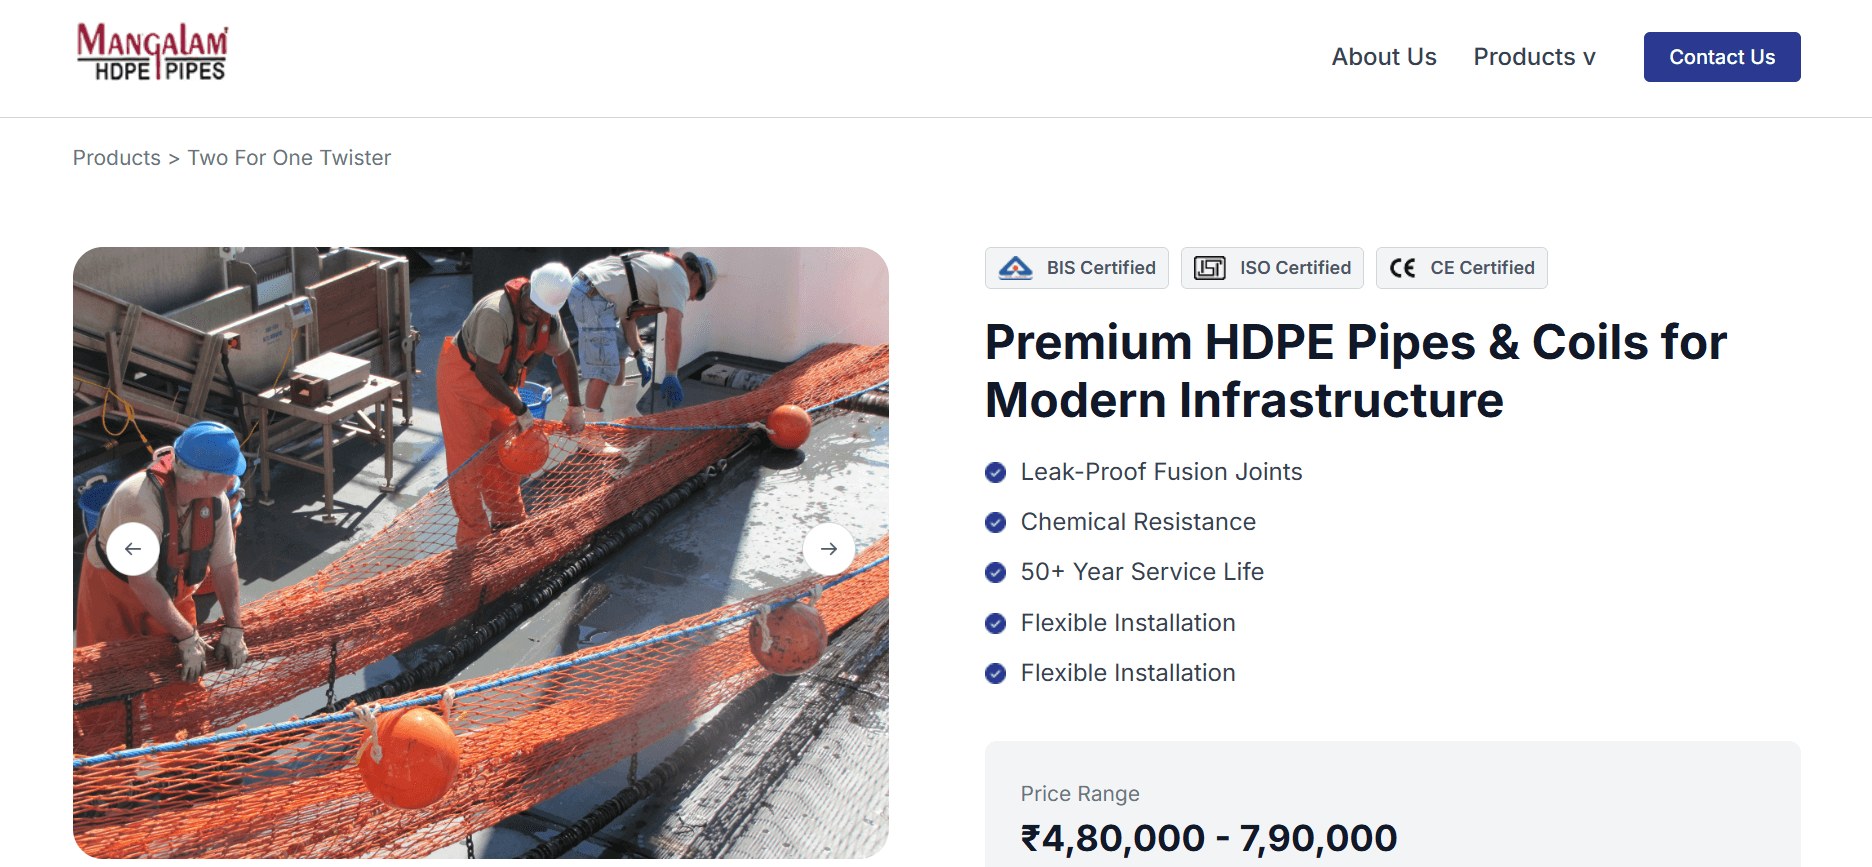Click the Contact Us button

click(1721, 57)
